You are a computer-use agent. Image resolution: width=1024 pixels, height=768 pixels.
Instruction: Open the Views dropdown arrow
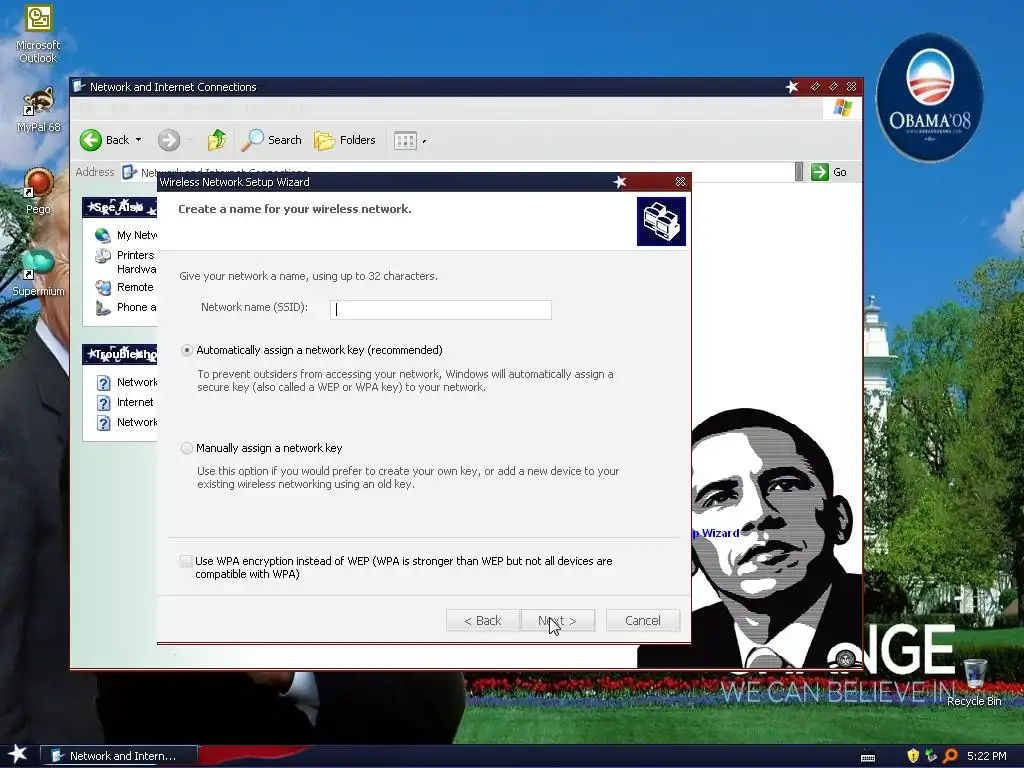424,141
